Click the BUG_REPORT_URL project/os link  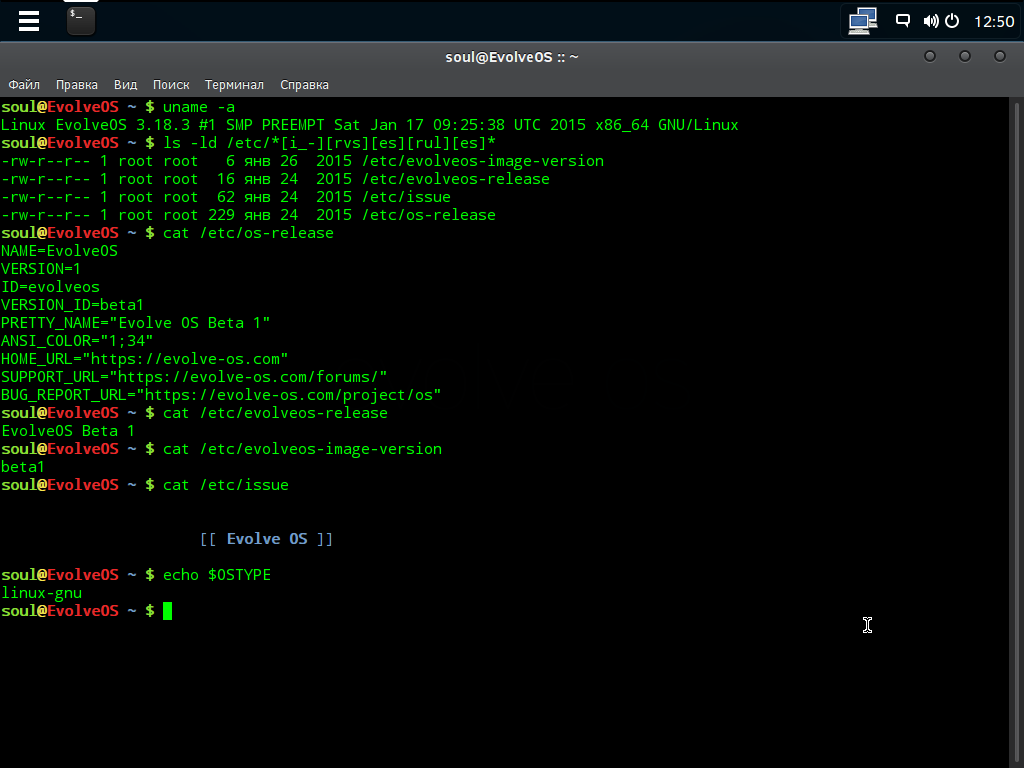[x=289, y=395]
